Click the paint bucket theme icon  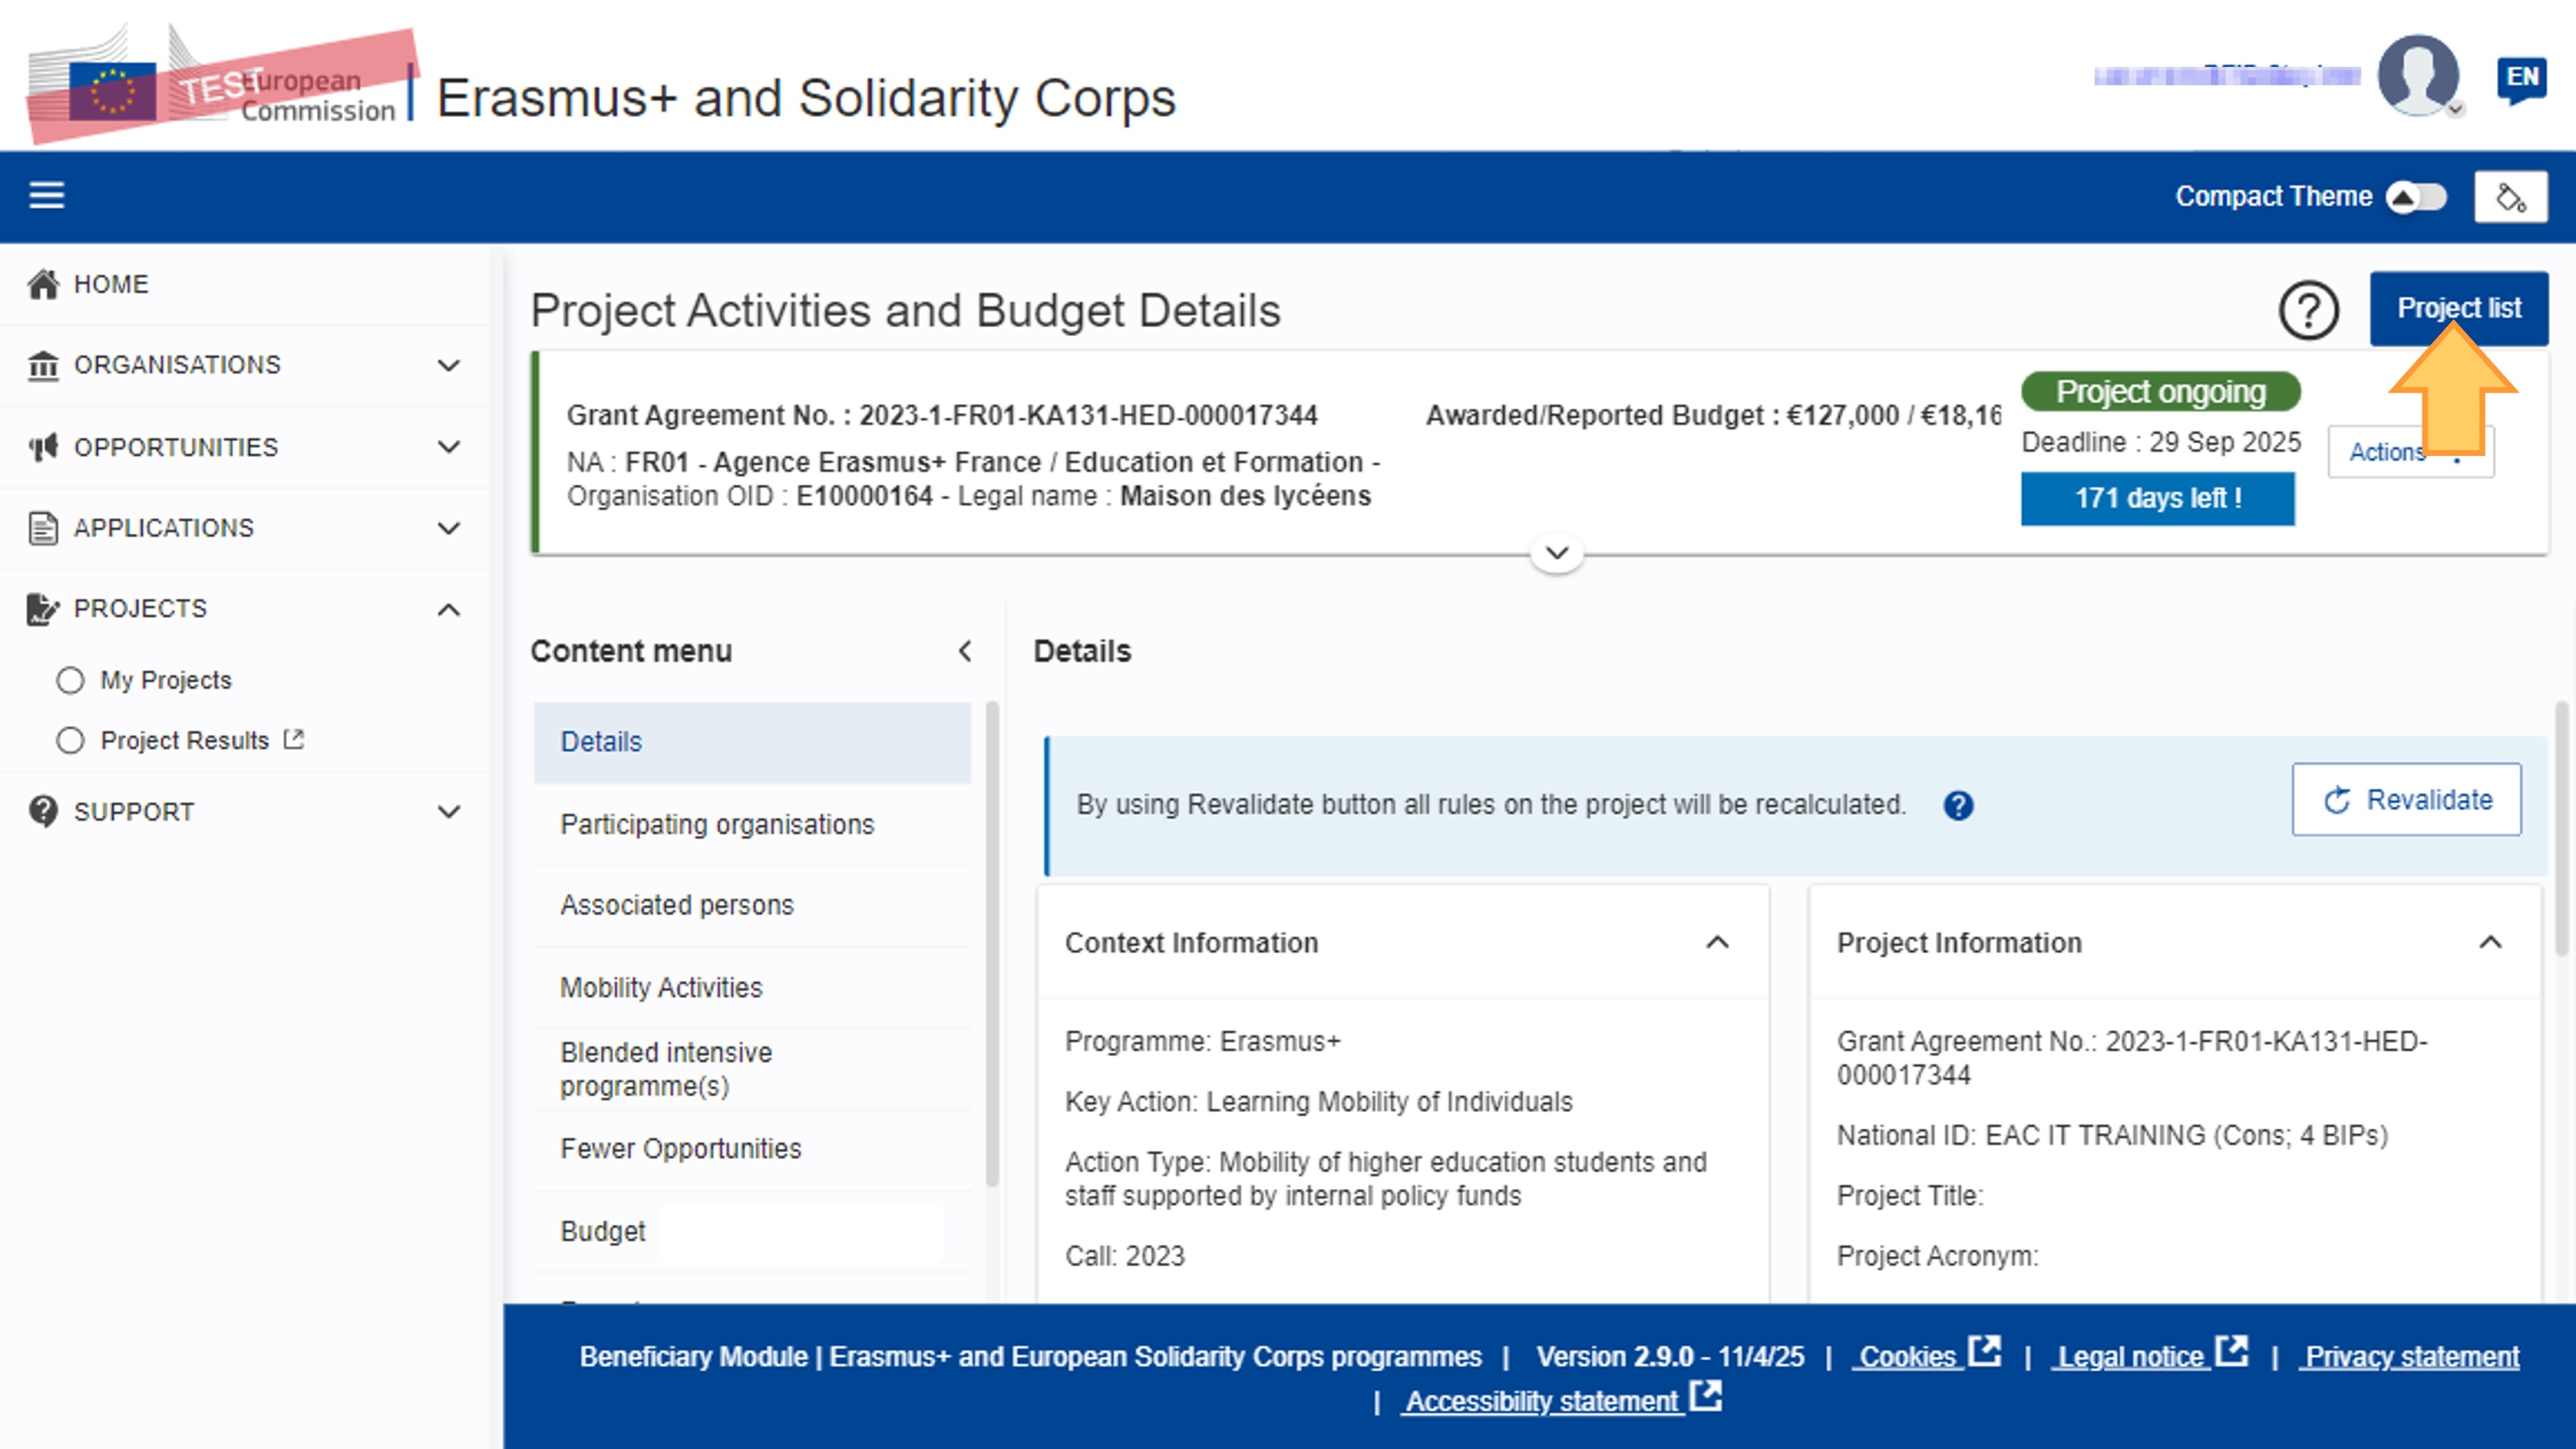(2510, 197)
